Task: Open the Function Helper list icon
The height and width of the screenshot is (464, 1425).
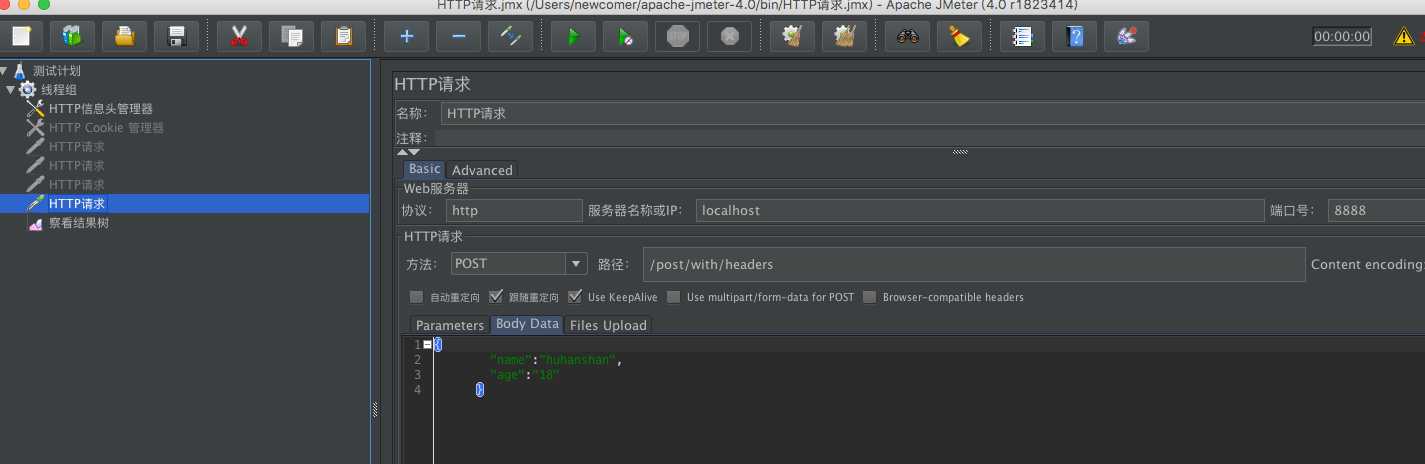Action: point(1022,36)
